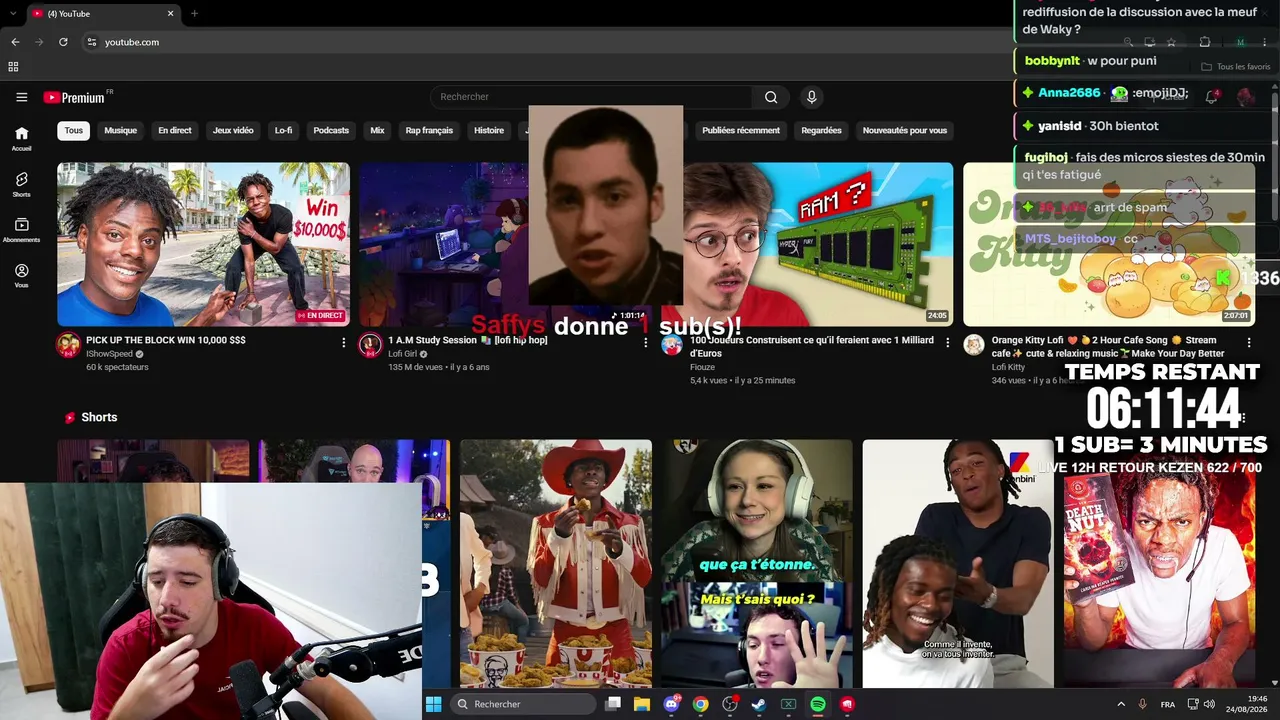Reload the YouTube page
Screen dimensions: 1280x720
click(63, 42)
